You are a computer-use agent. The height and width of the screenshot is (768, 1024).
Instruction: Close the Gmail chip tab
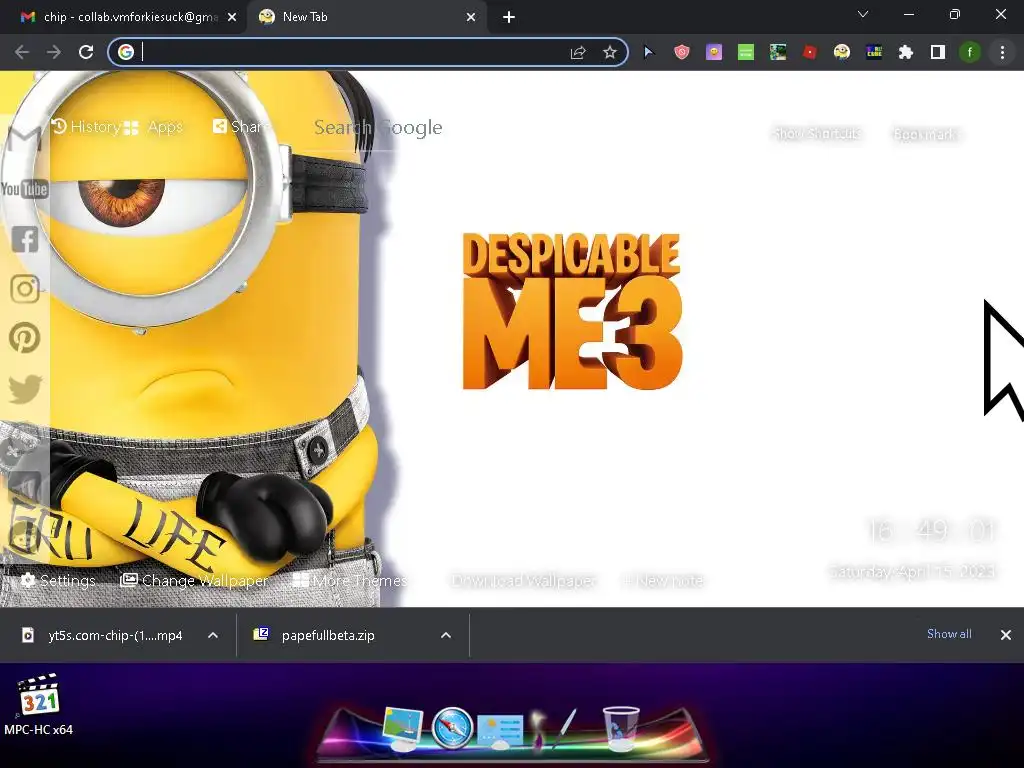pyautogui.click(x=232, y=18)
